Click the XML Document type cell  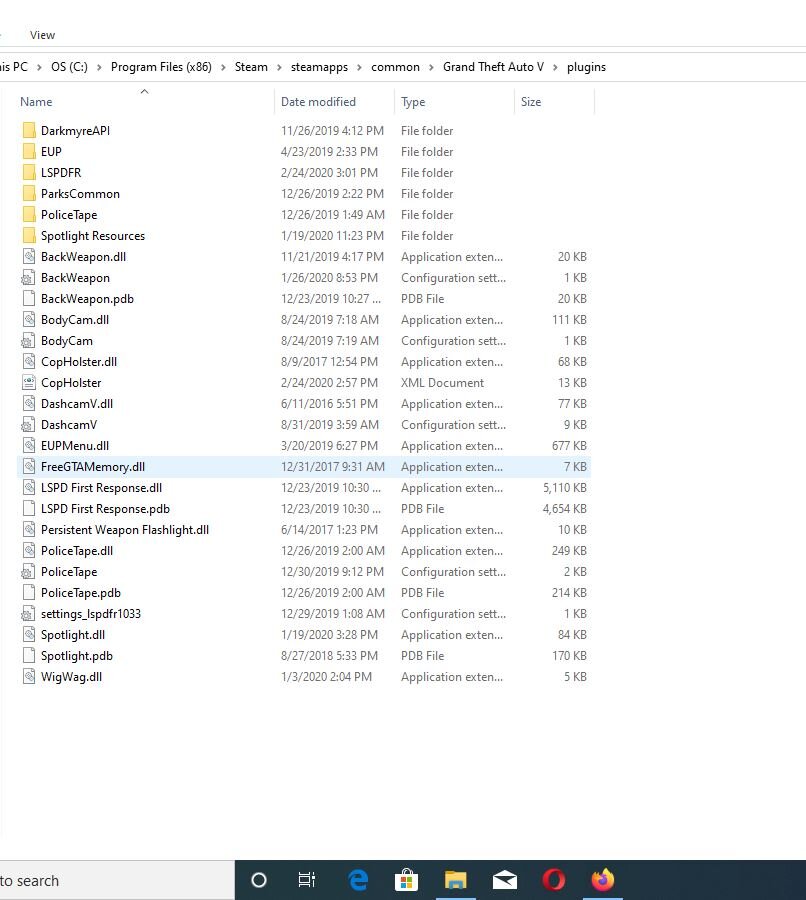coord(443,383)
